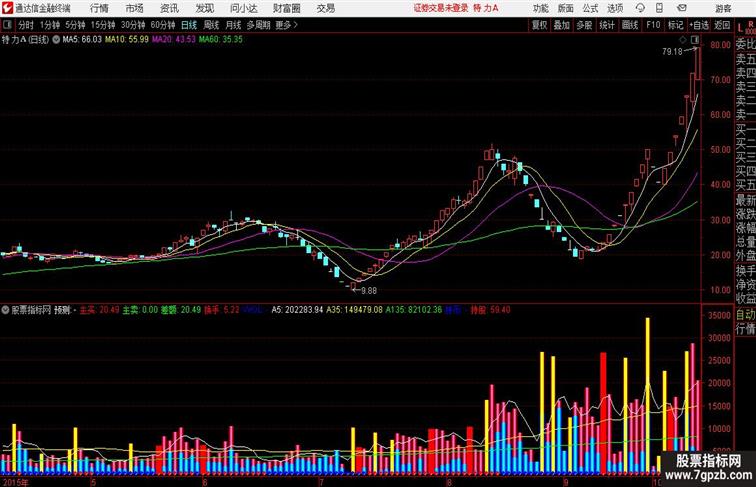Select the 日线 daily period tab
The width and height of the screenshot is (756, 487).
coord(189,25)
